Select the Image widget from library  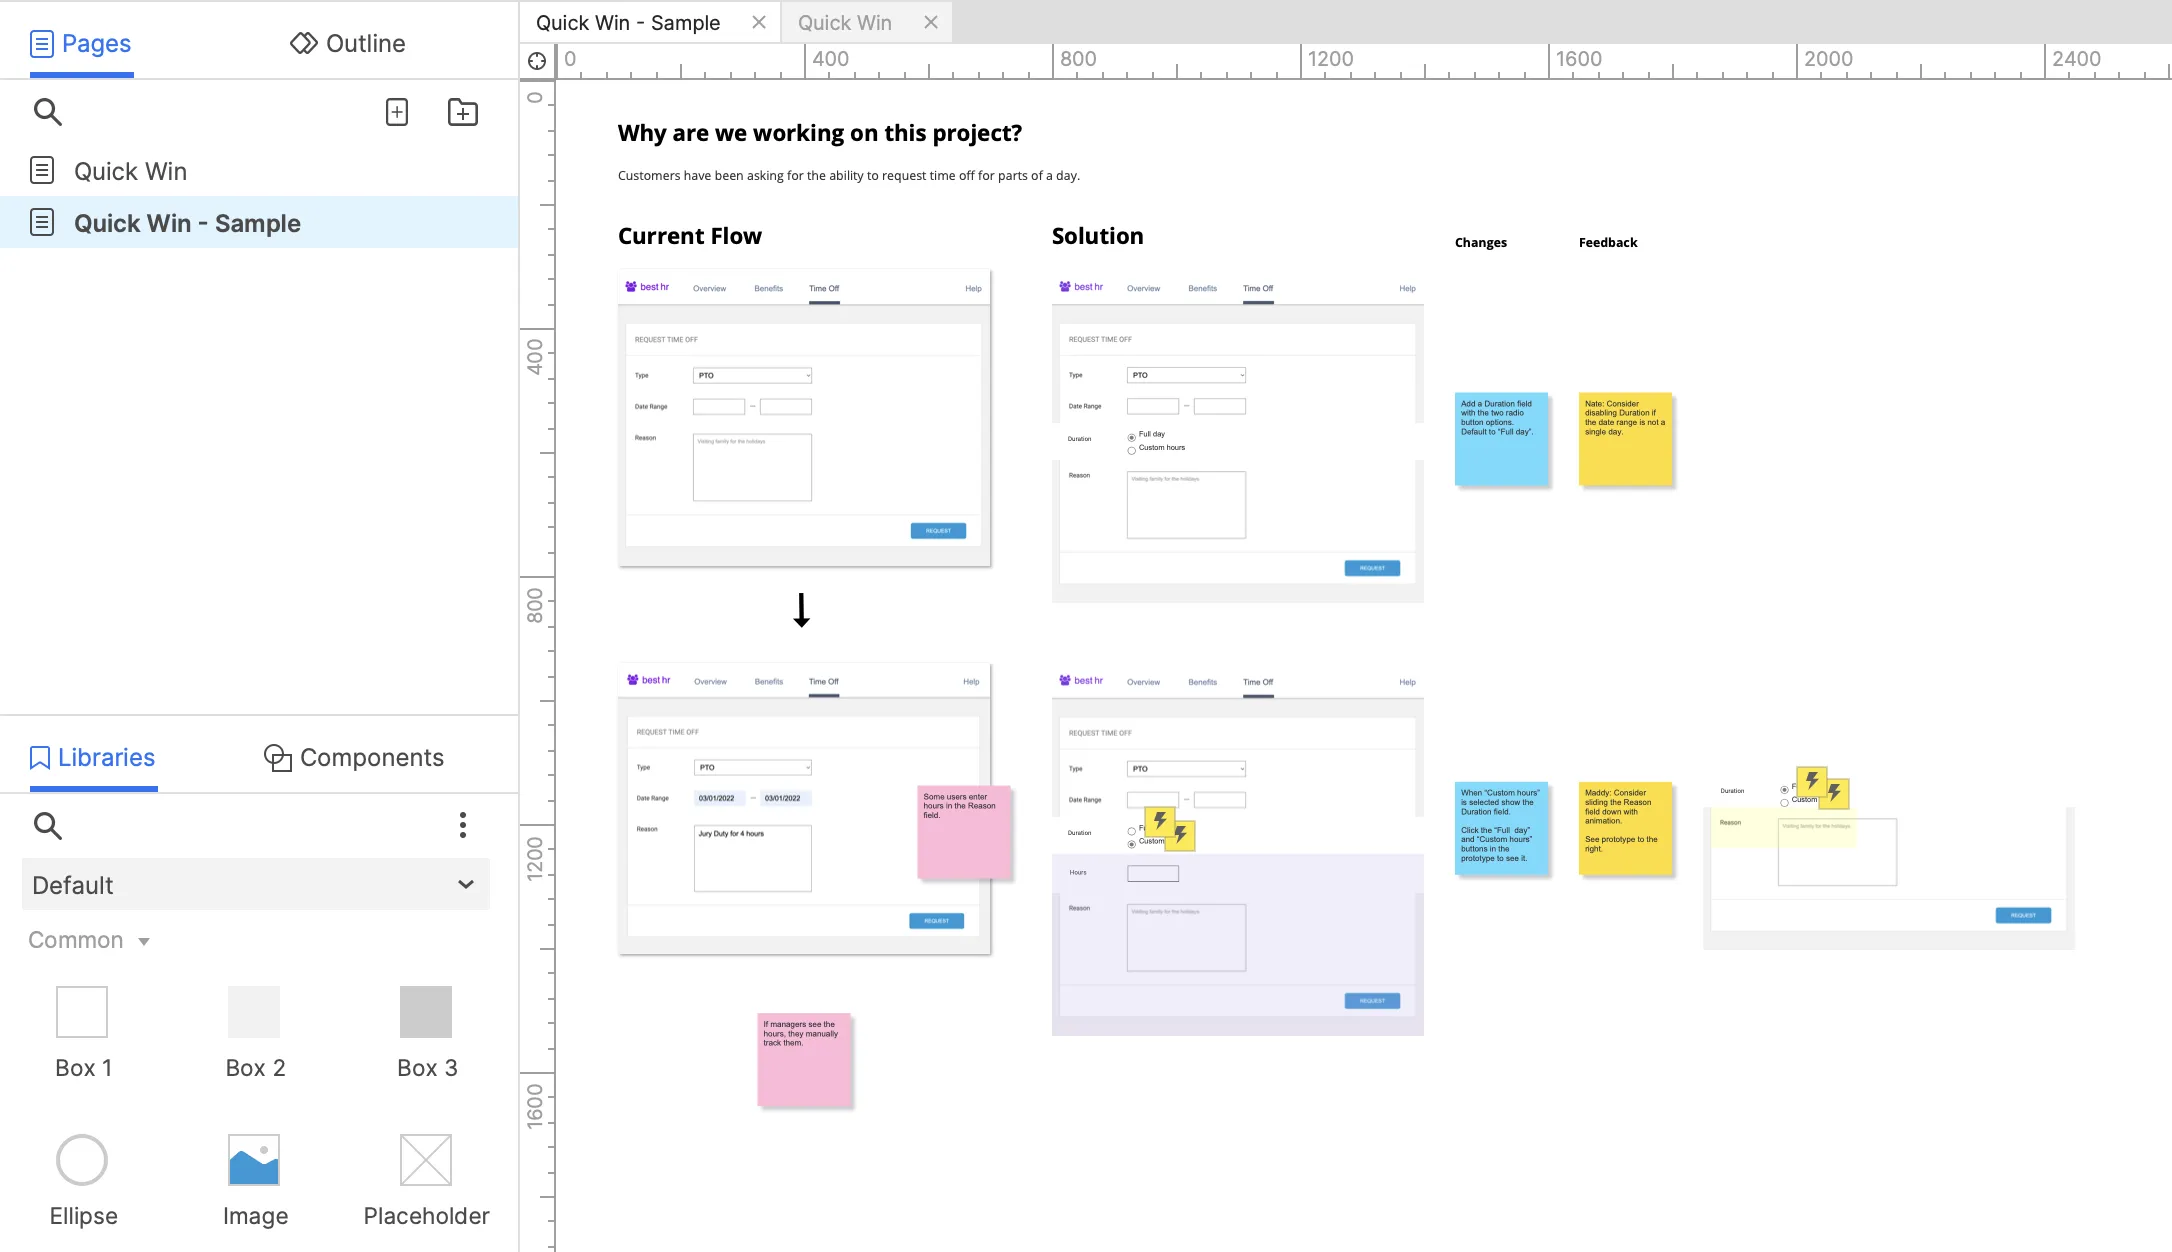254,1160
